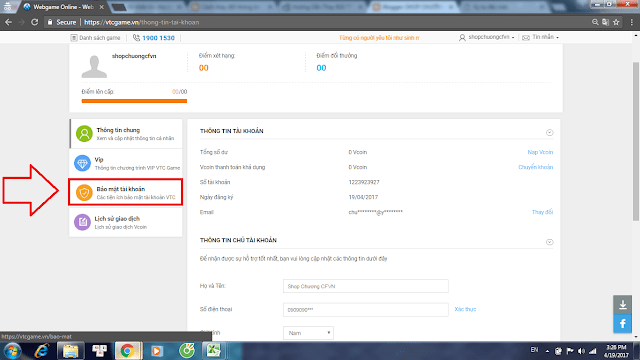Click the phone icon beside 1900 1530
This screenshot has height=360, width=640.
(136, 38)
